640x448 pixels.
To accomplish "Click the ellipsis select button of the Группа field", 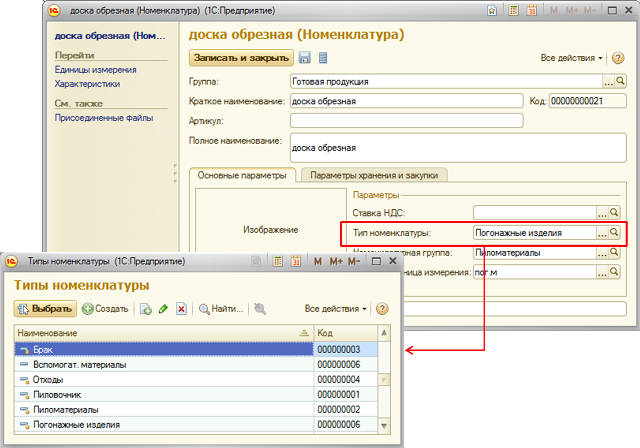I will tap(609, 81).
